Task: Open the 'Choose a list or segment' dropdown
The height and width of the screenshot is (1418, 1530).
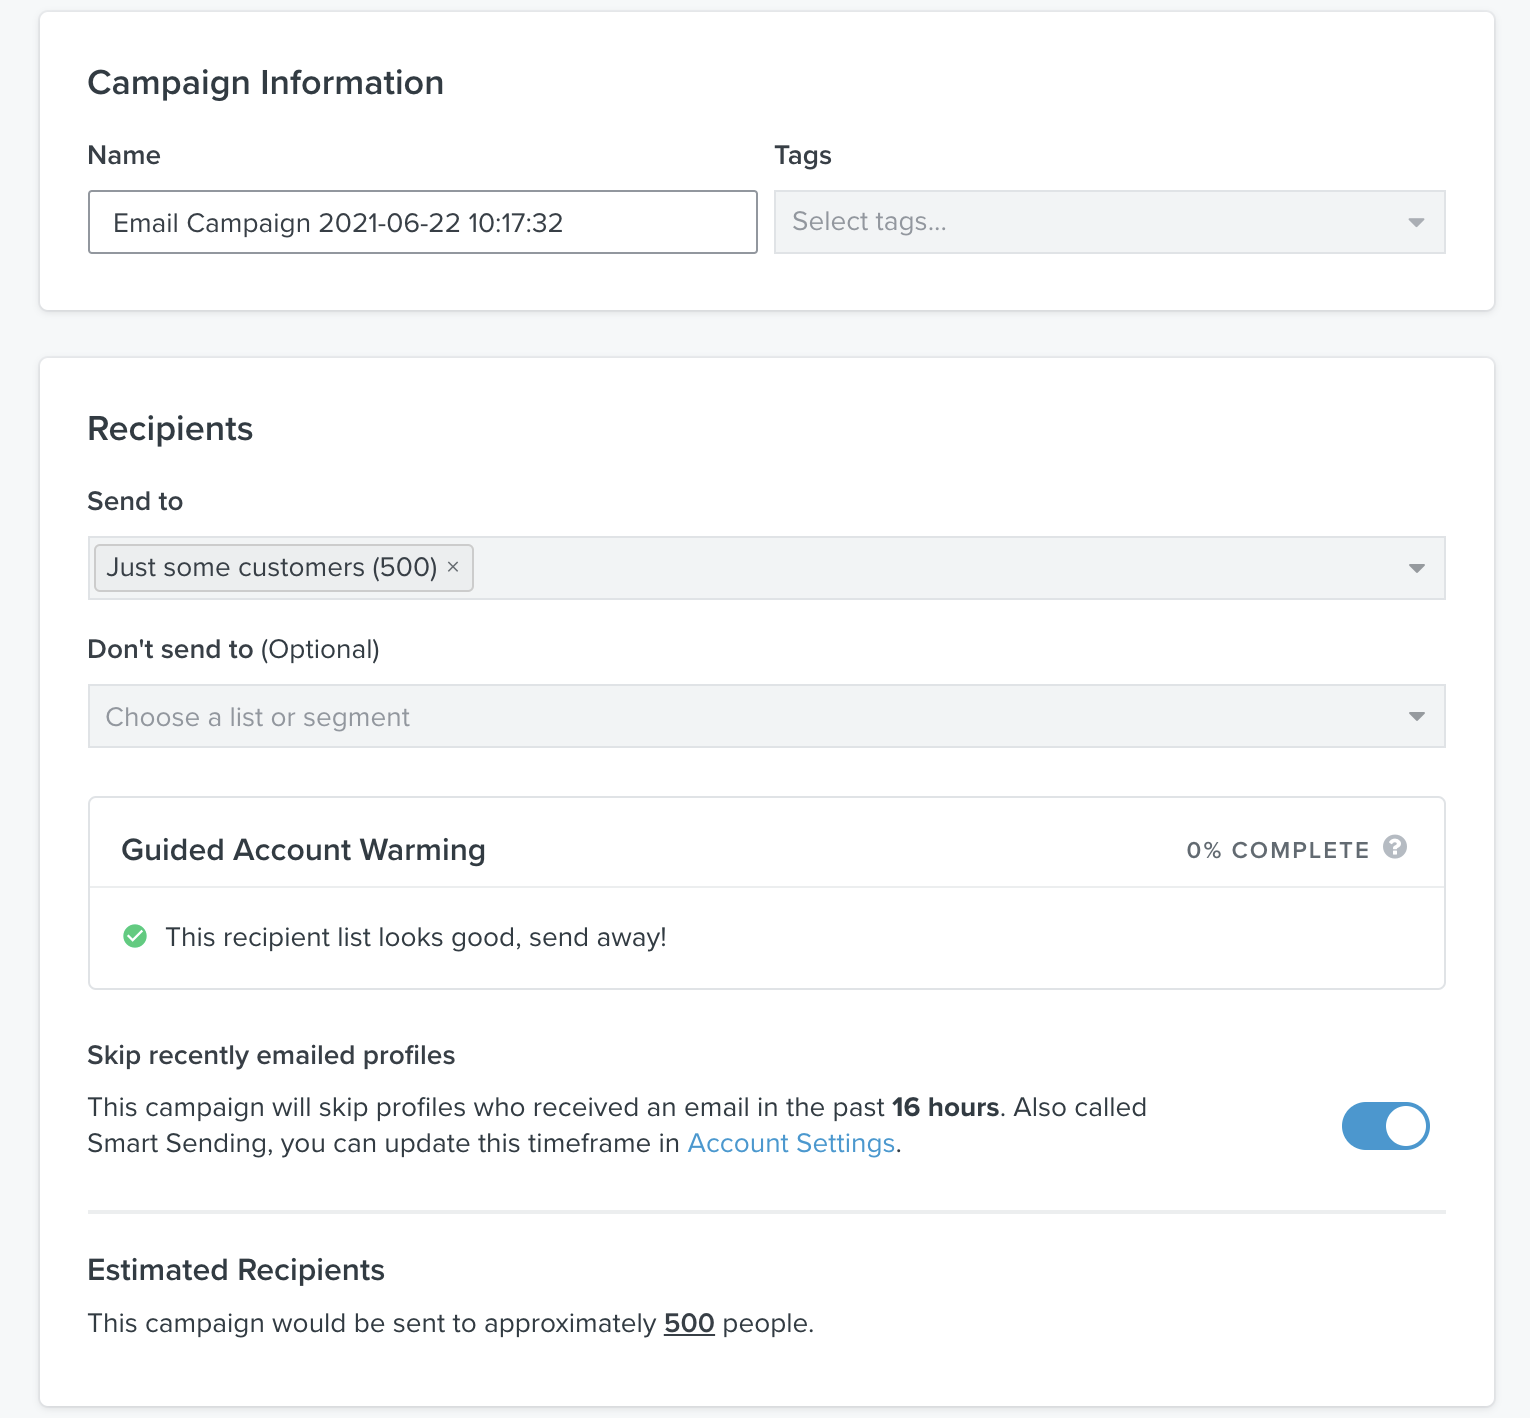Action: 740,716
